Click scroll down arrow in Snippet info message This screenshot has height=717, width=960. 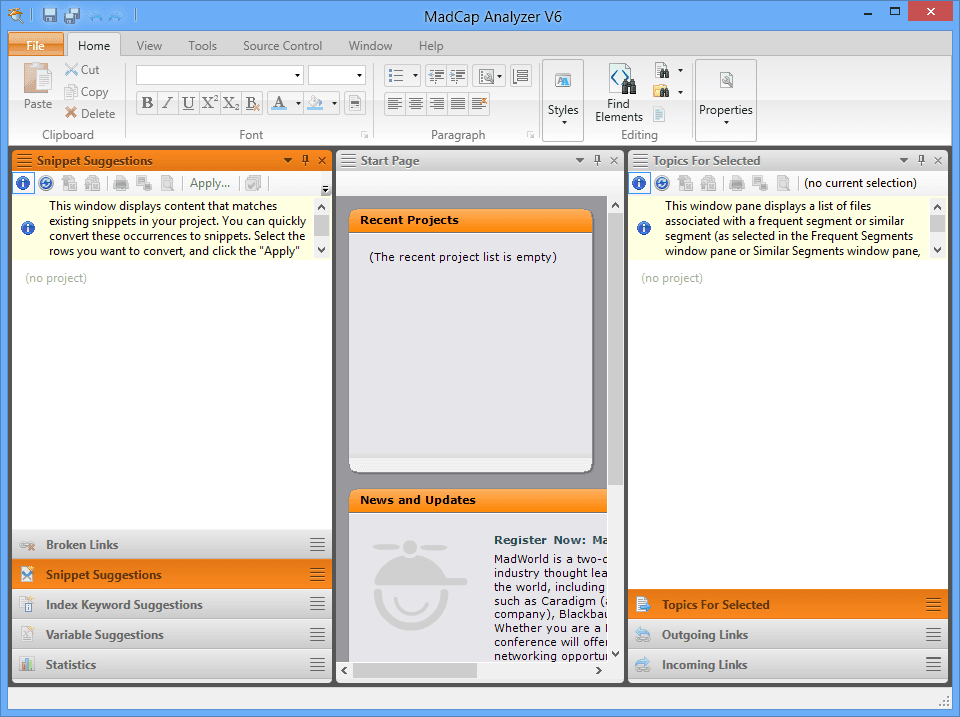(321, 250)
